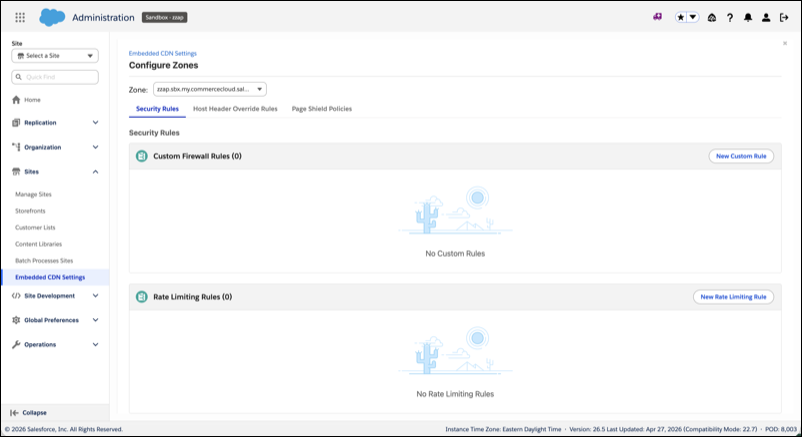802x437 pixels.
Task: Open the app launcher grid icon
Action: click(20, 17)
